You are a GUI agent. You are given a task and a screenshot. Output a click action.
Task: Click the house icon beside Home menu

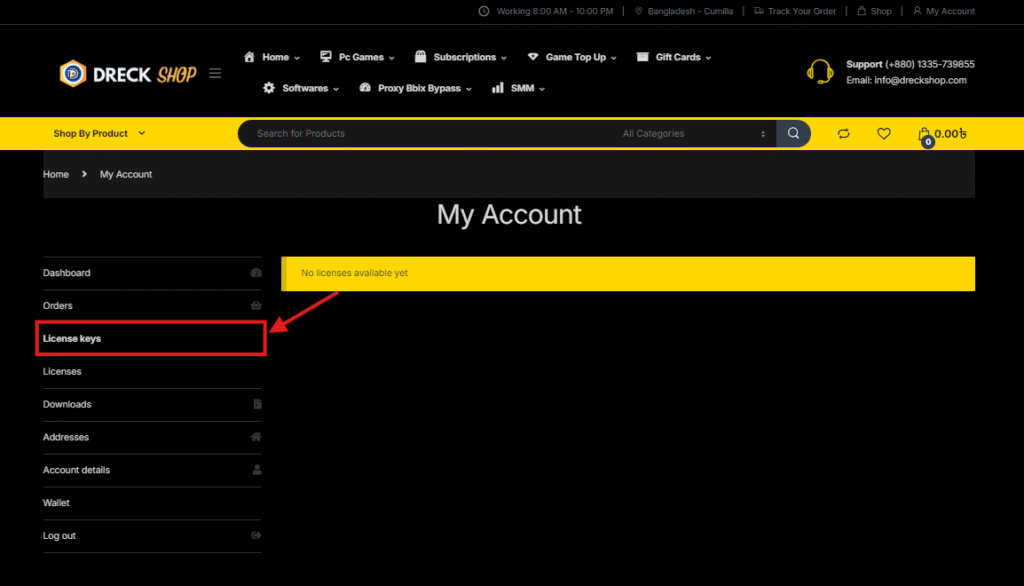point(249,57)
